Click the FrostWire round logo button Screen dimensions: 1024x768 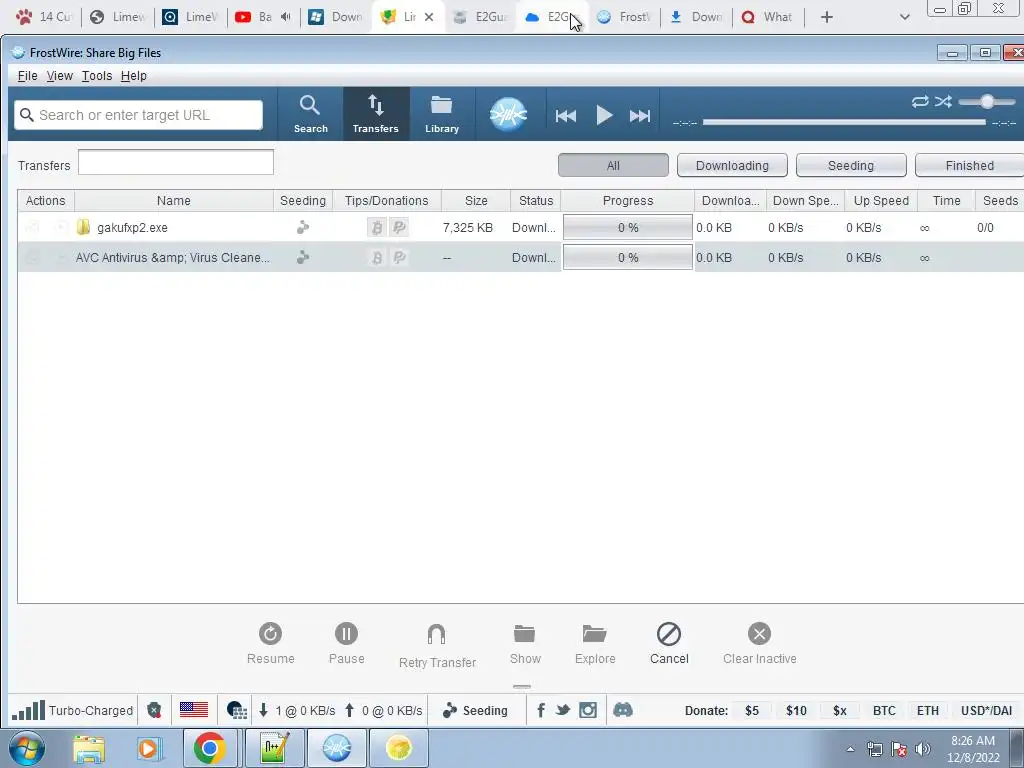(508, 114)
